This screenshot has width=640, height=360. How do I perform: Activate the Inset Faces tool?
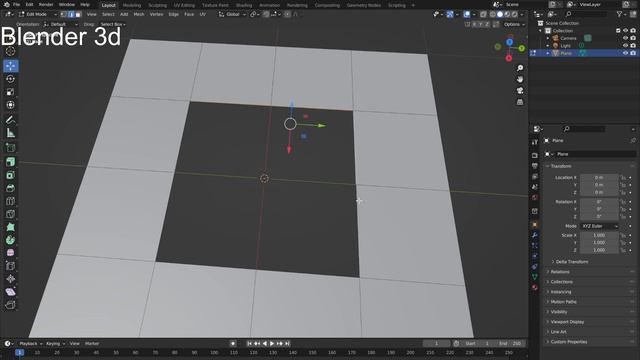pos(11,175)
